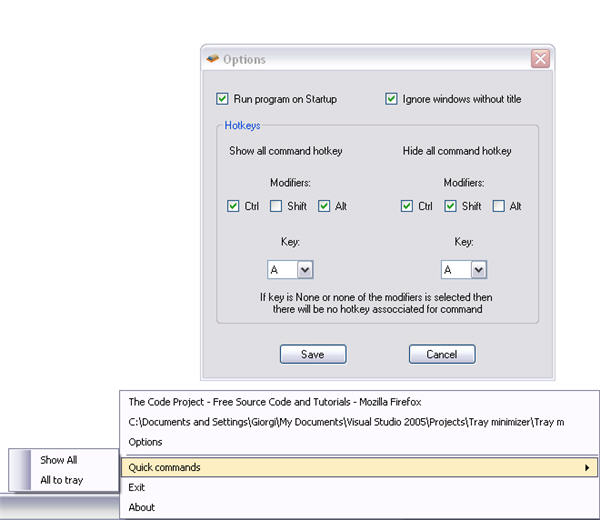
Task: Open Key dropdown arrow for Show all command
Action: (x=305, y=270)
